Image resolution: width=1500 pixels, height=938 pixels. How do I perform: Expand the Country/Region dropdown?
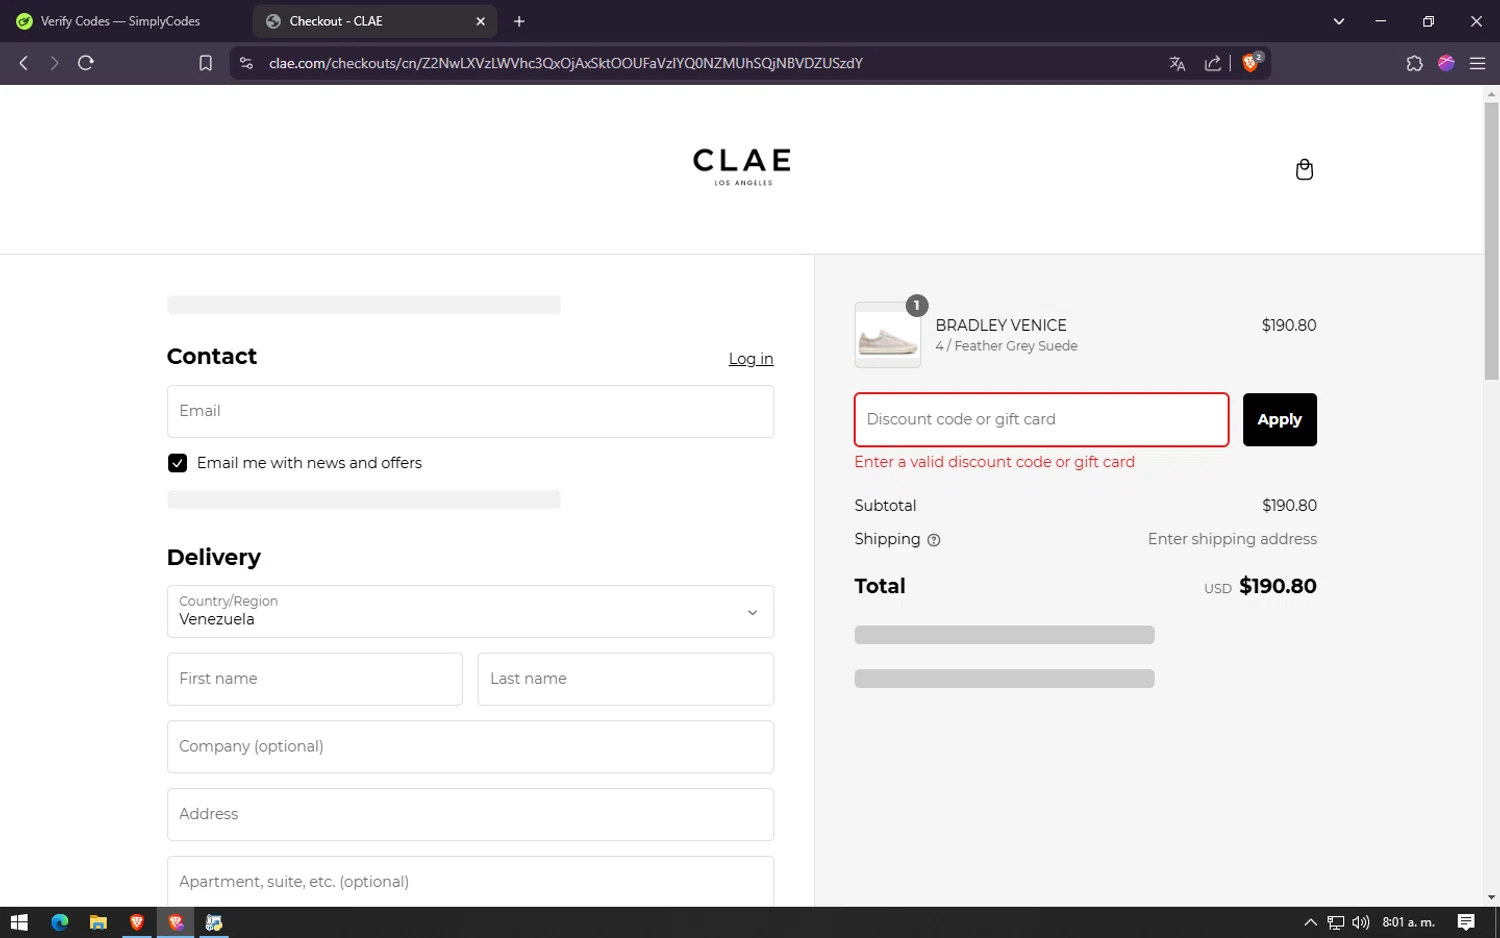coord(470,611)
